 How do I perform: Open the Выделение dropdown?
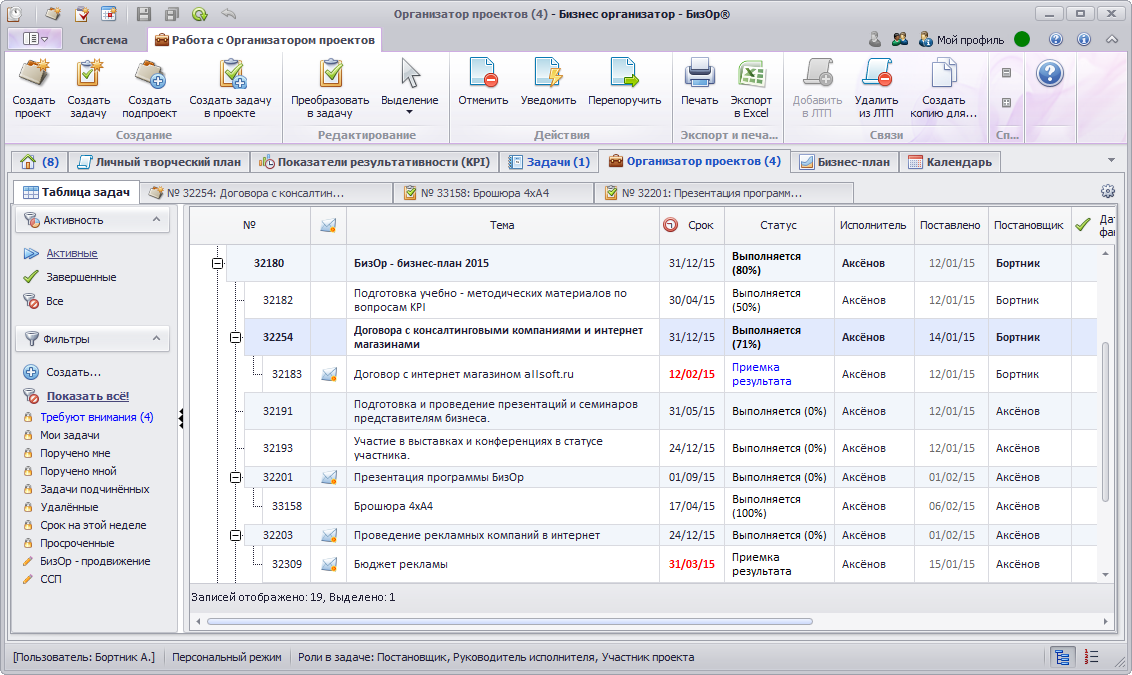[409, 100]
